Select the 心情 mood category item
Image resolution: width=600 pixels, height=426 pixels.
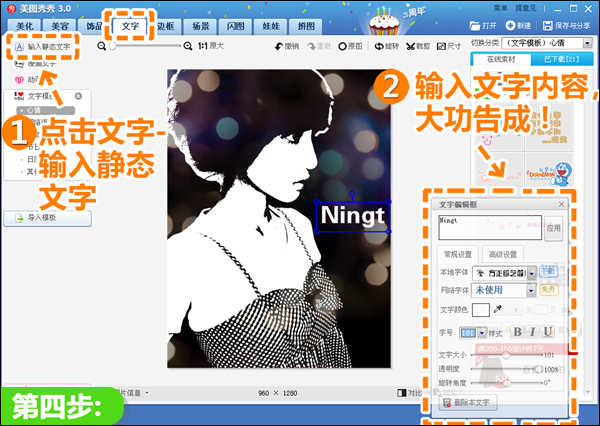pyautogui.click(x=46, y=110)
